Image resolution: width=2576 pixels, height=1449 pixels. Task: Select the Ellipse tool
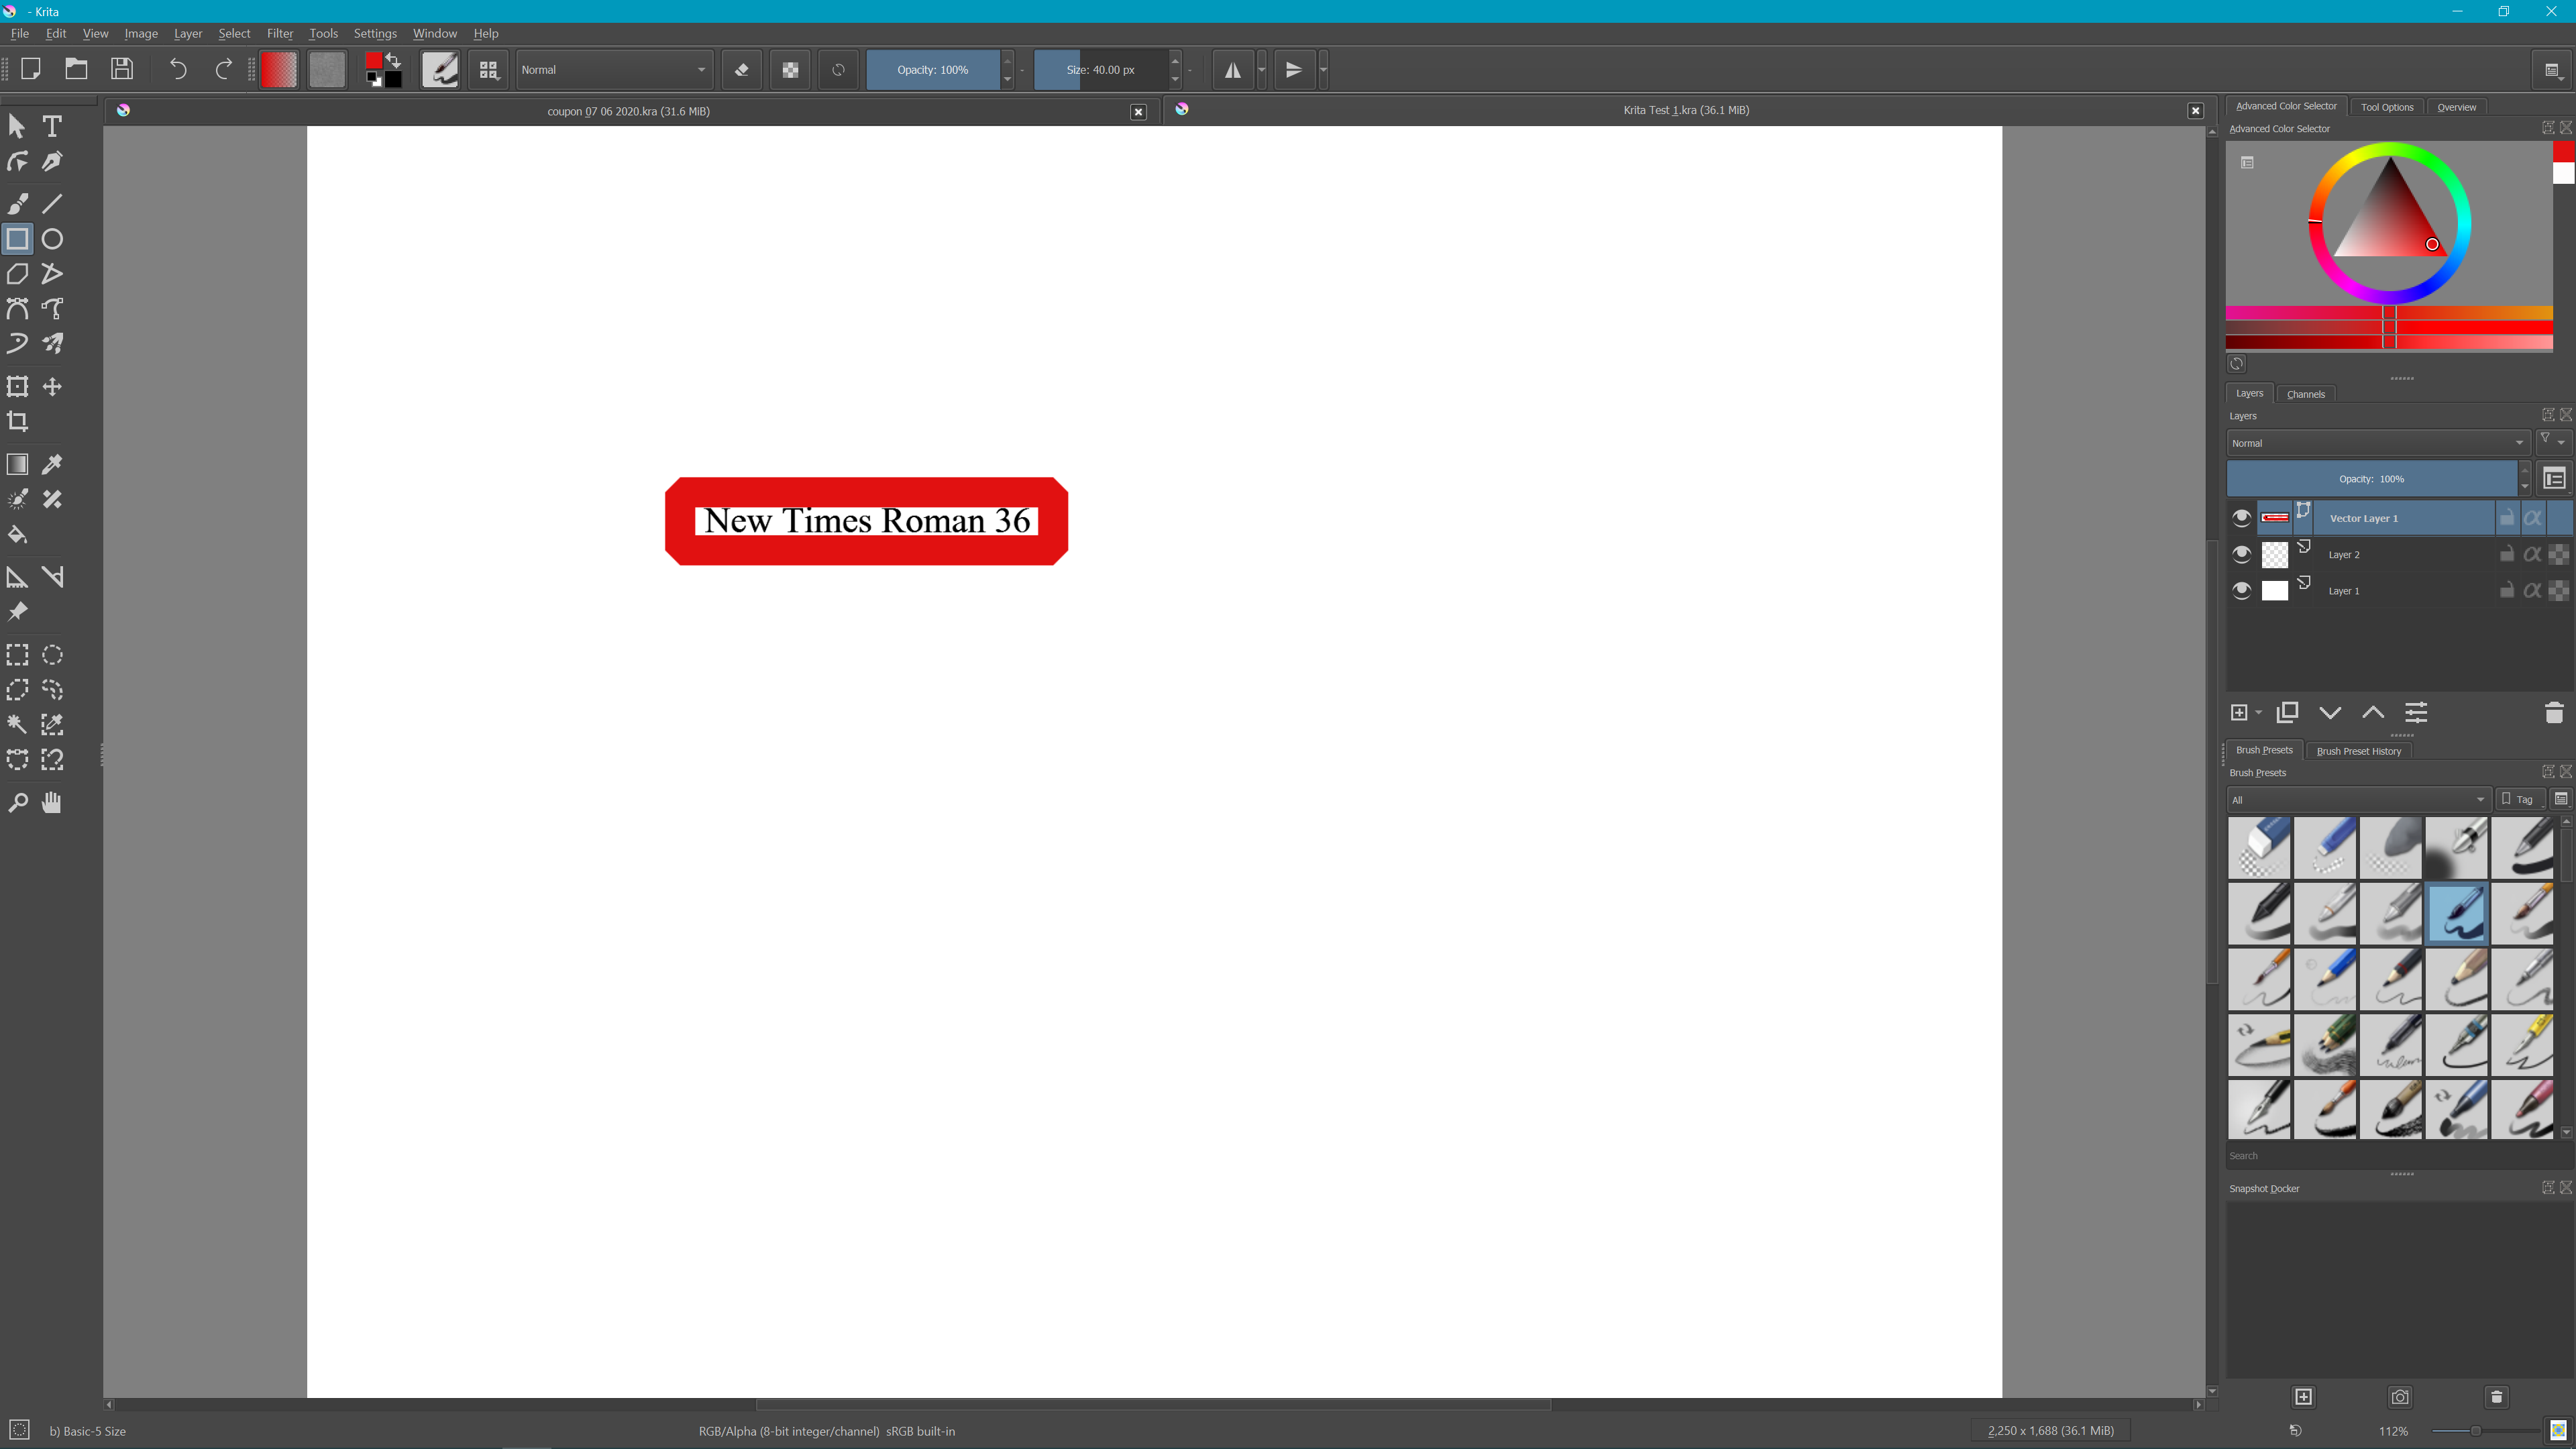pos(52,239)
